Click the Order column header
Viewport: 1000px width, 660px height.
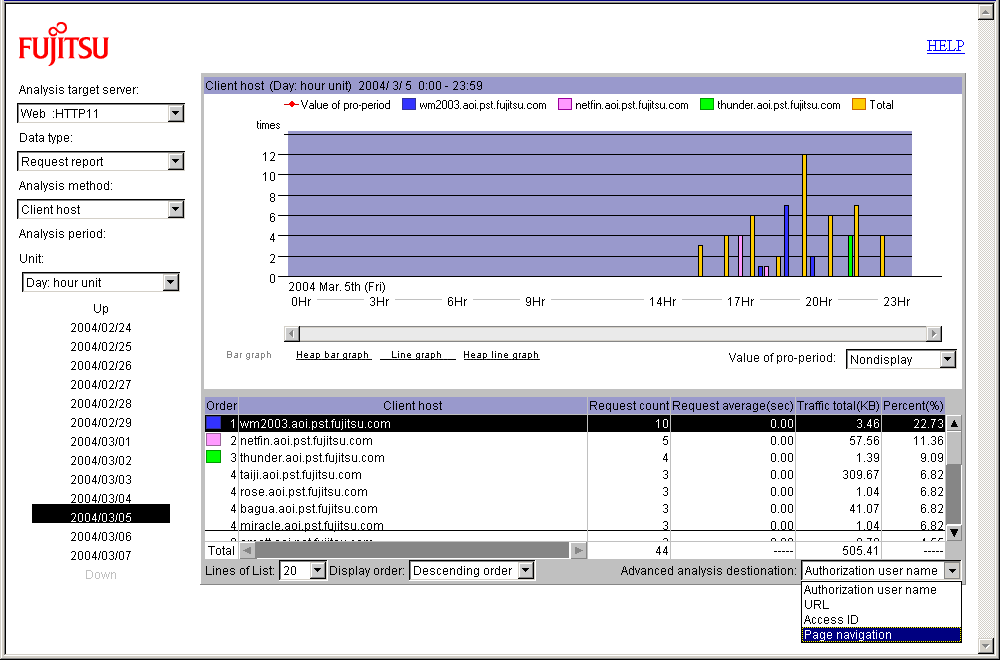(x=221, y=406)
